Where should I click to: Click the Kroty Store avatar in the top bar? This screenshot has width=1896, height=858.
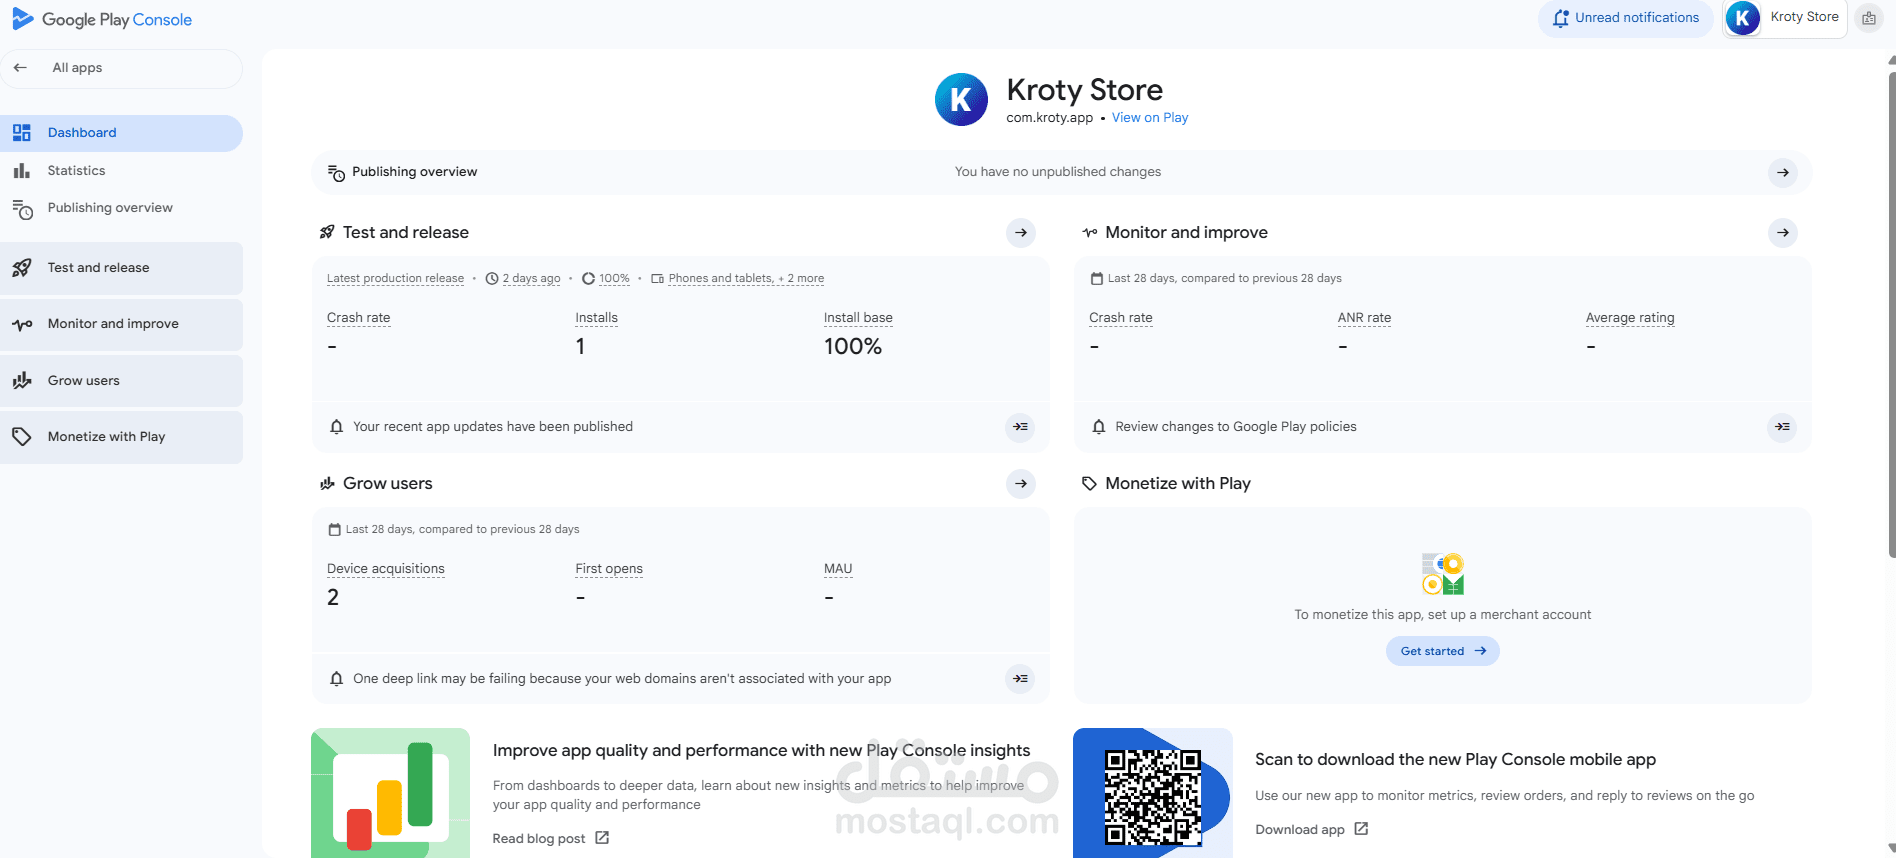click(x=1743, y=18)
